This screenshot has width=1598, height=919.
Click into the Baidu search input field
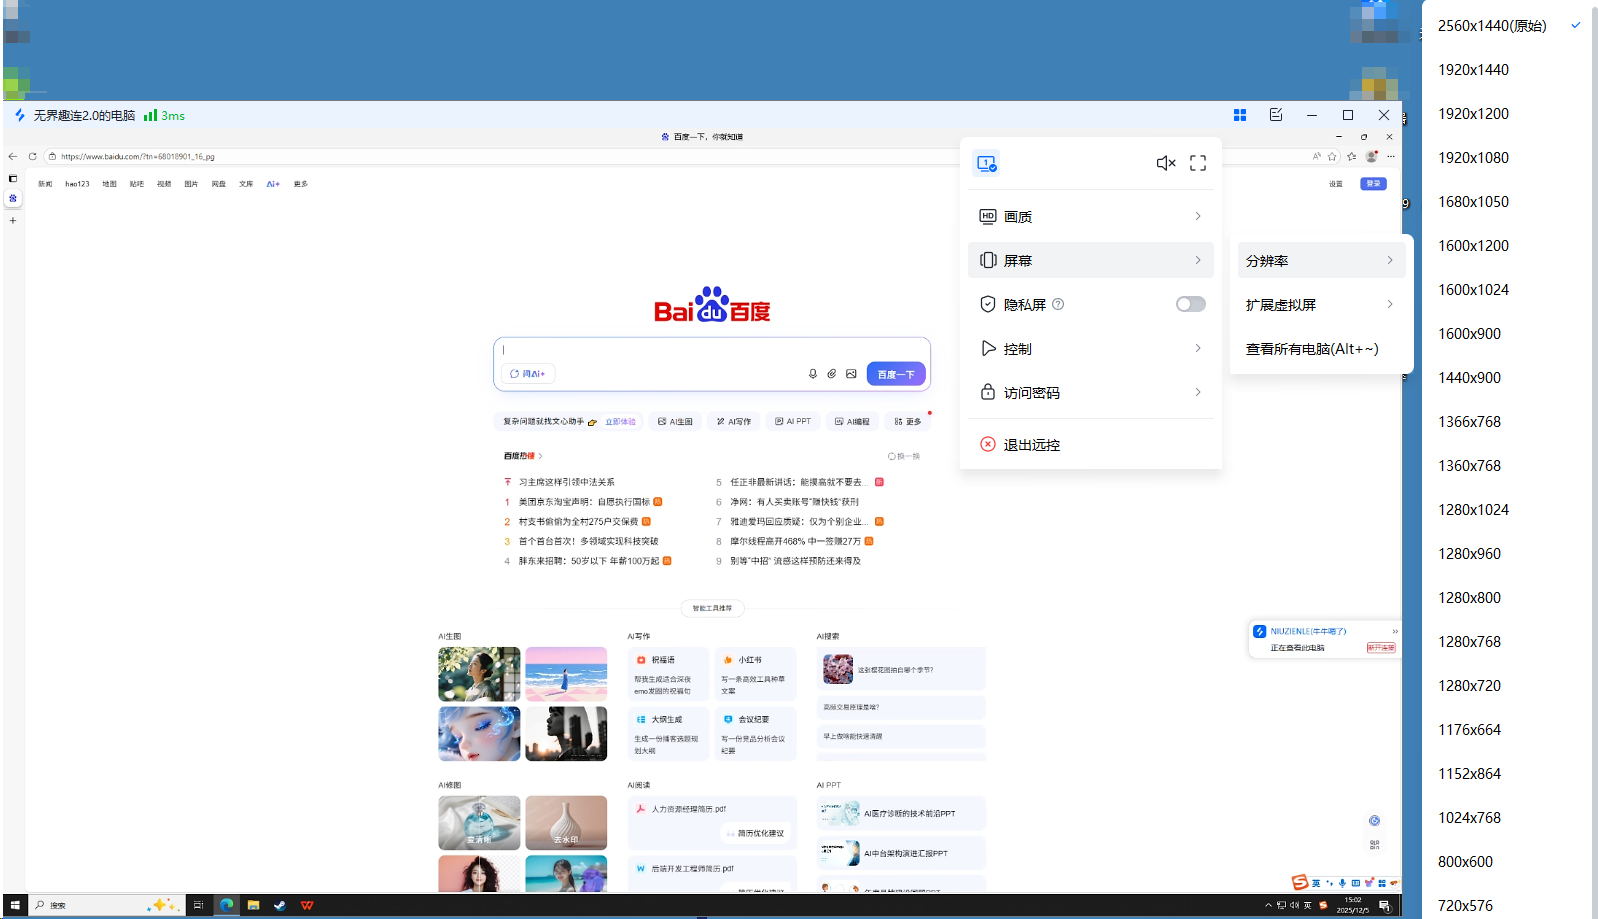[712, 350]
